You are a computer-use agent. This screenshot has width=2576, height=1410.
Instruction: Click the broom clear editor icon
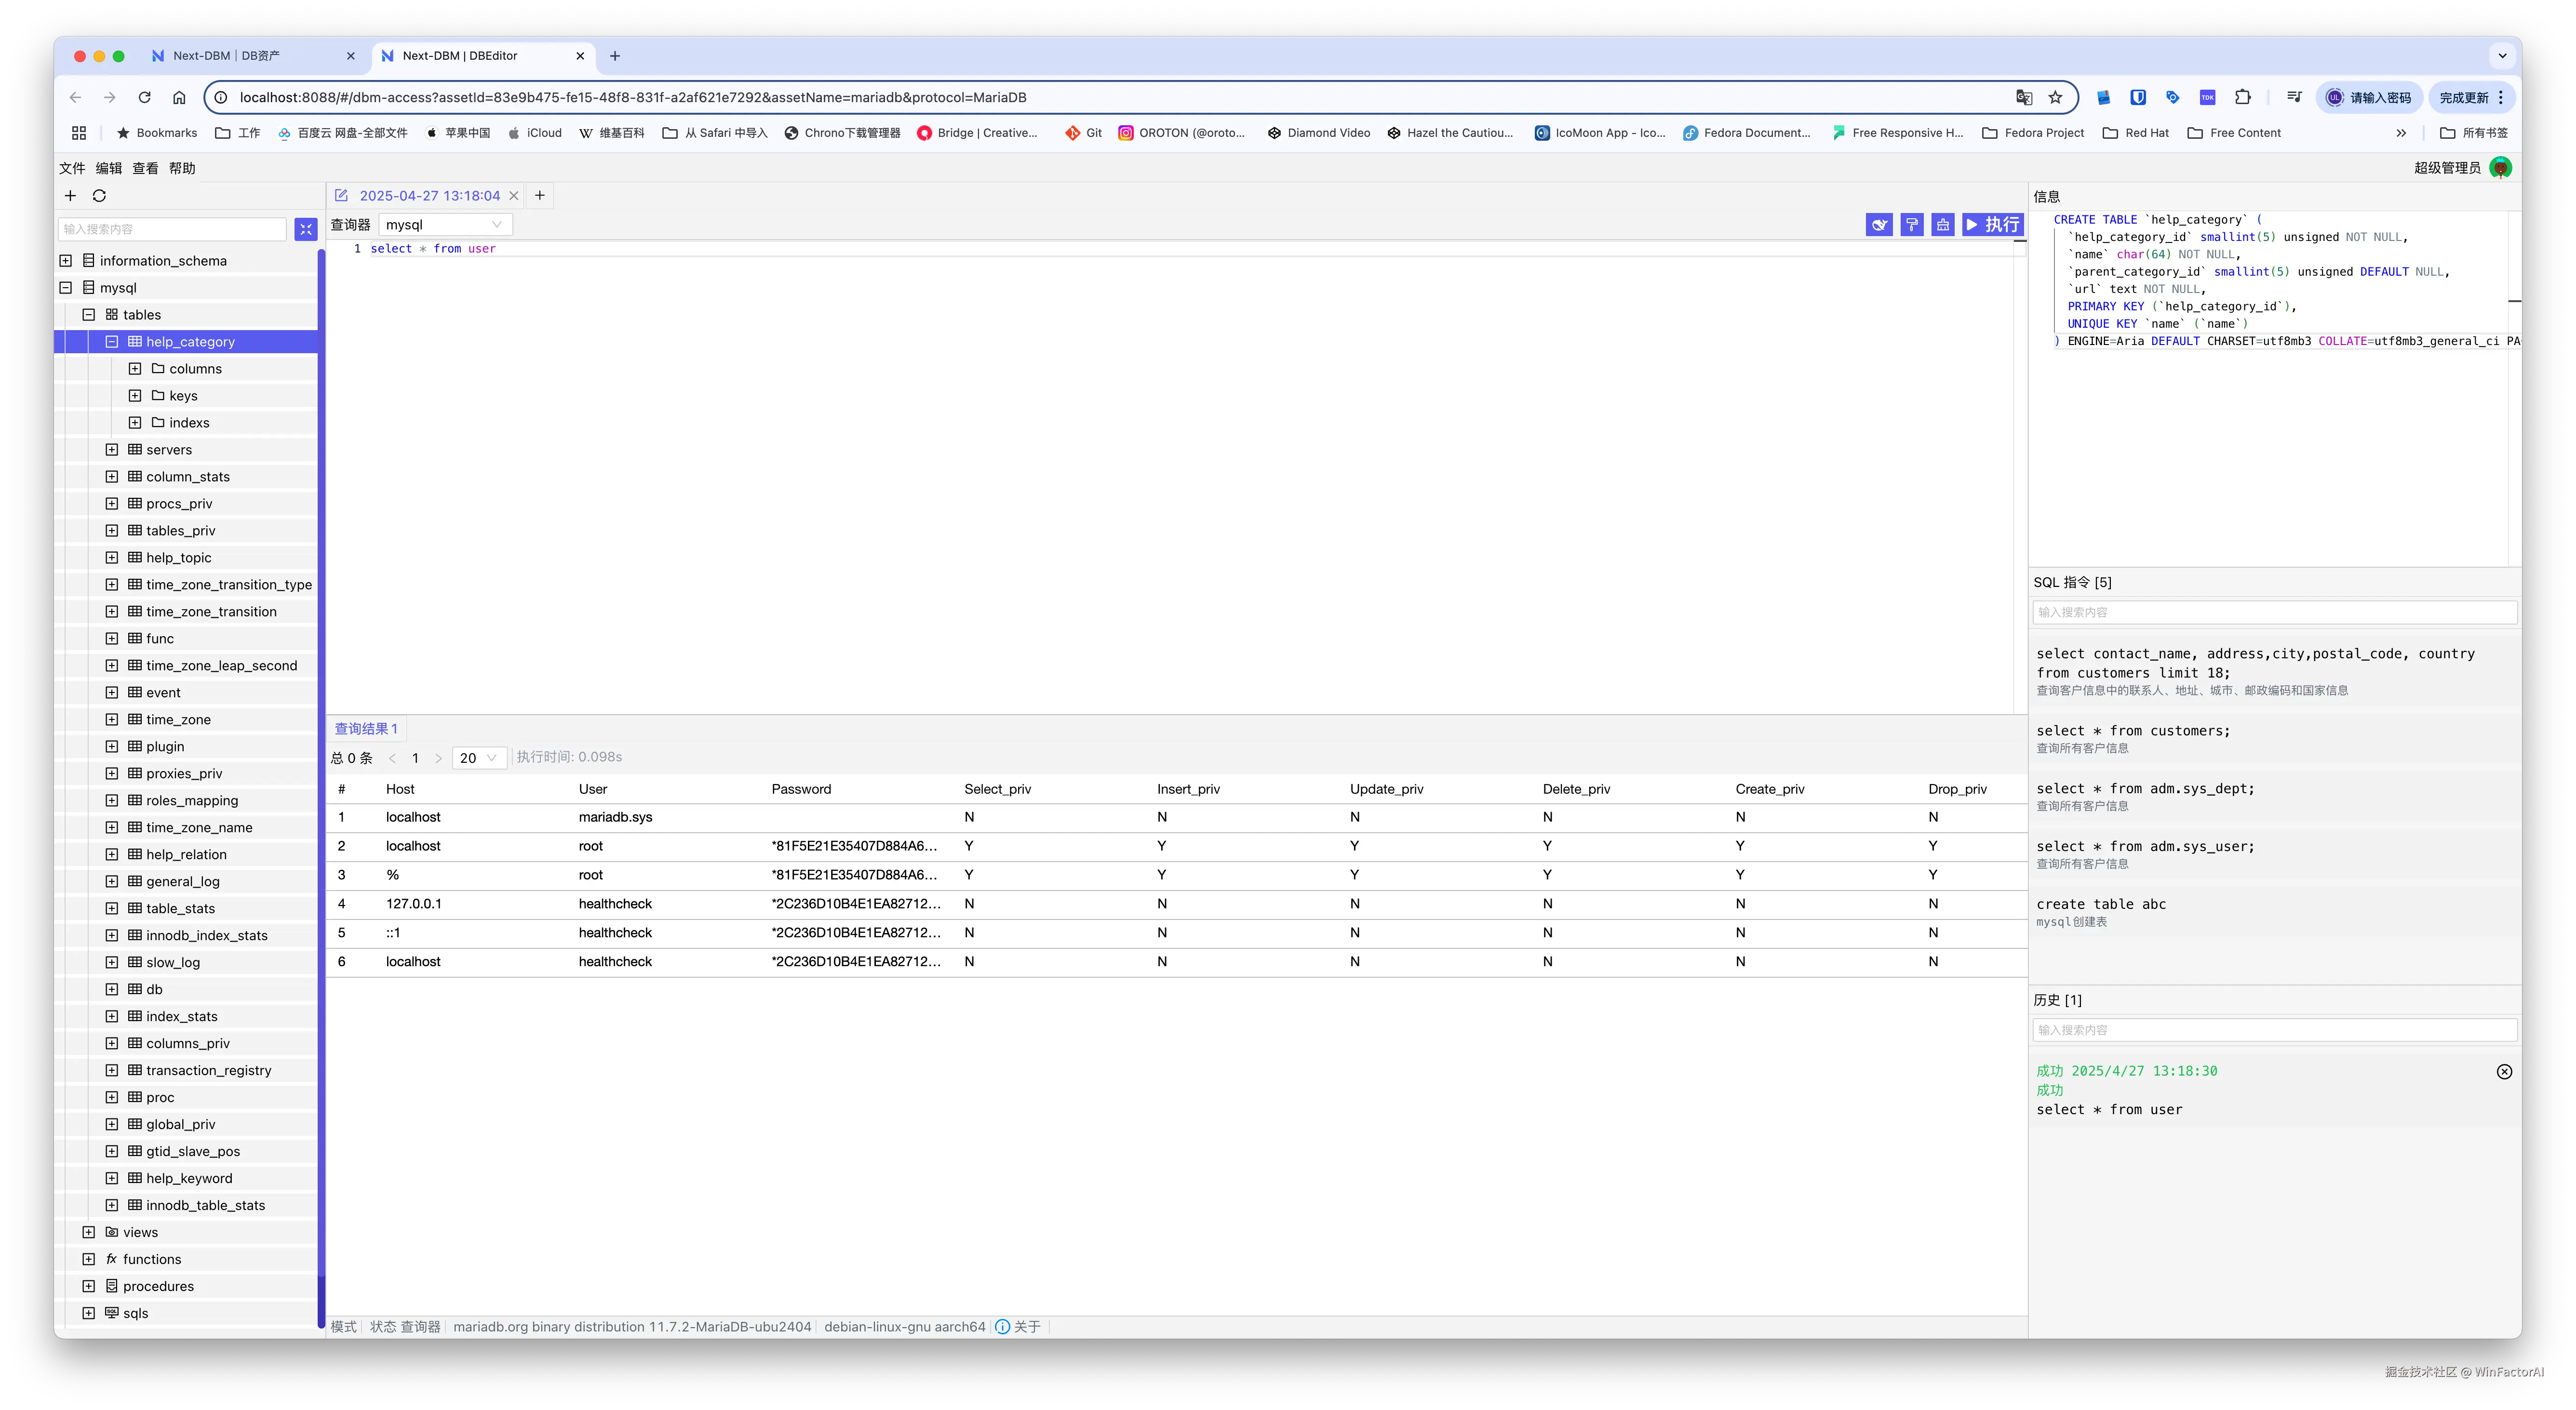[1942, 225]
